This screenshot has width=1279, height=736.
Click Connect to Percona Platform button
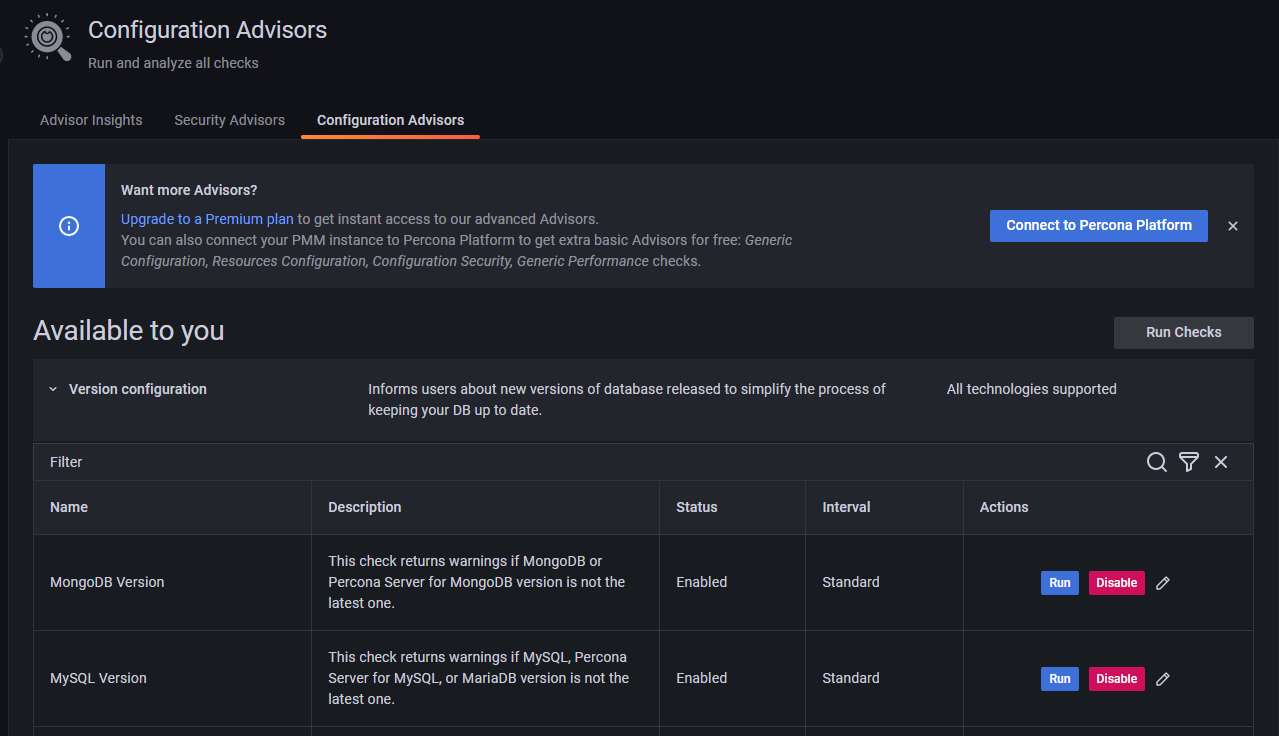click(1098, 226)
